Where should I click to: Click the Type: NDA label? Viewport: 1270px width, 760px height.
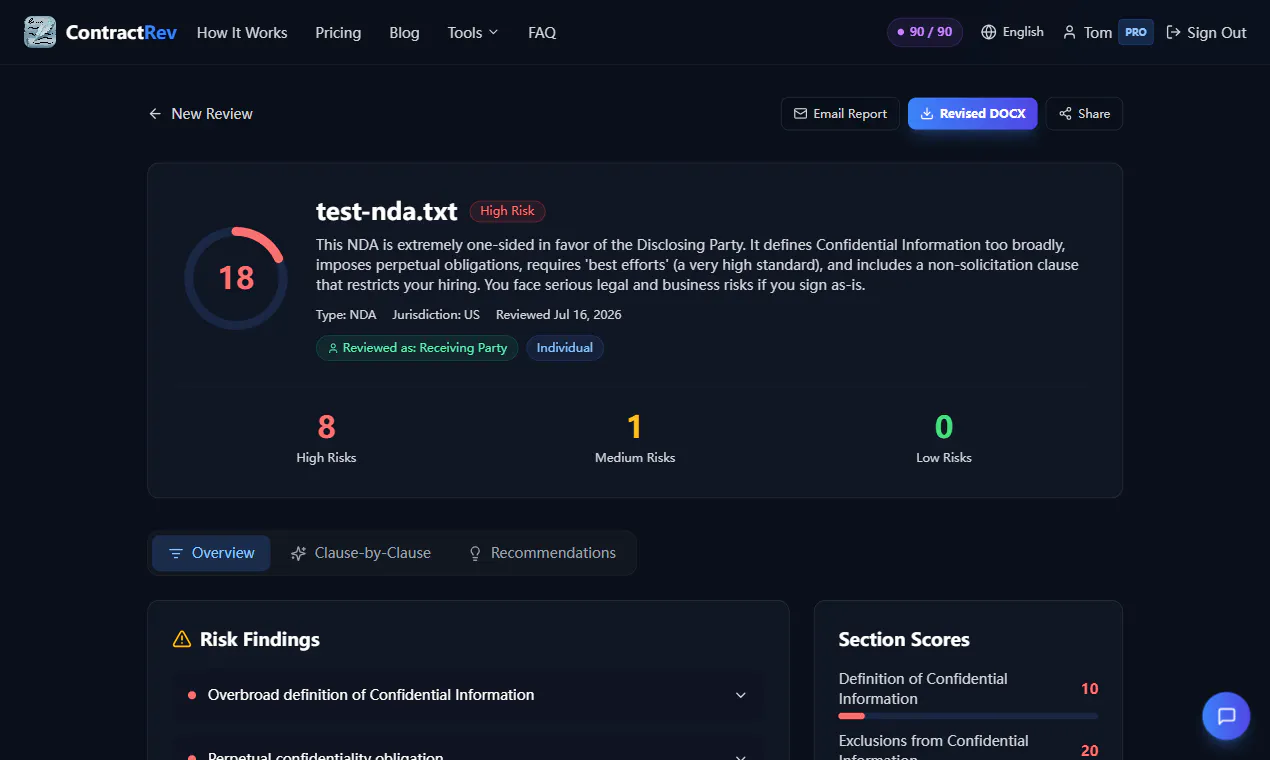coord(346,315)
